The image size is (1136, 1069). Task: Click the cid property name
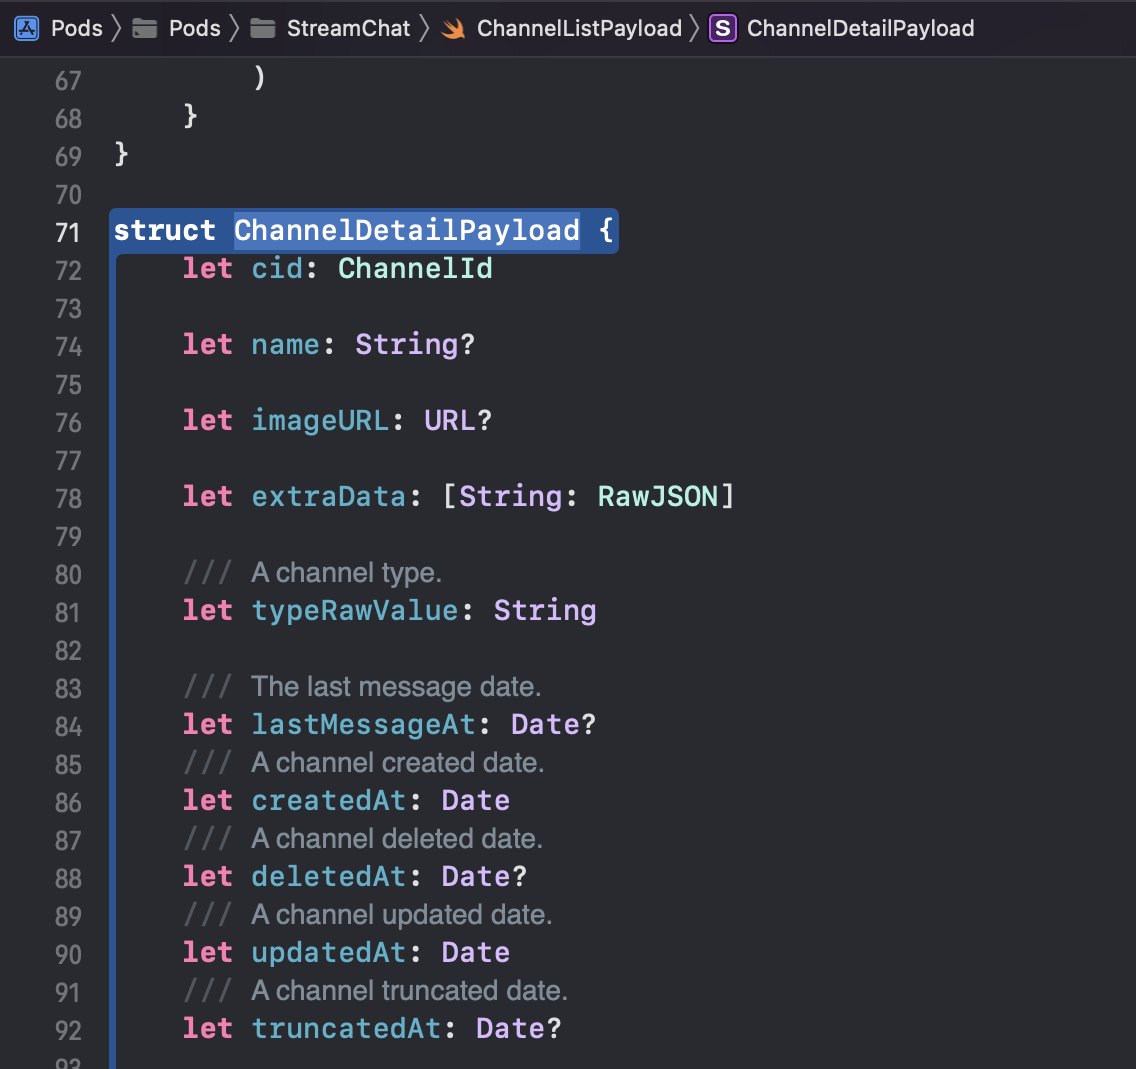tap(277, 269)
